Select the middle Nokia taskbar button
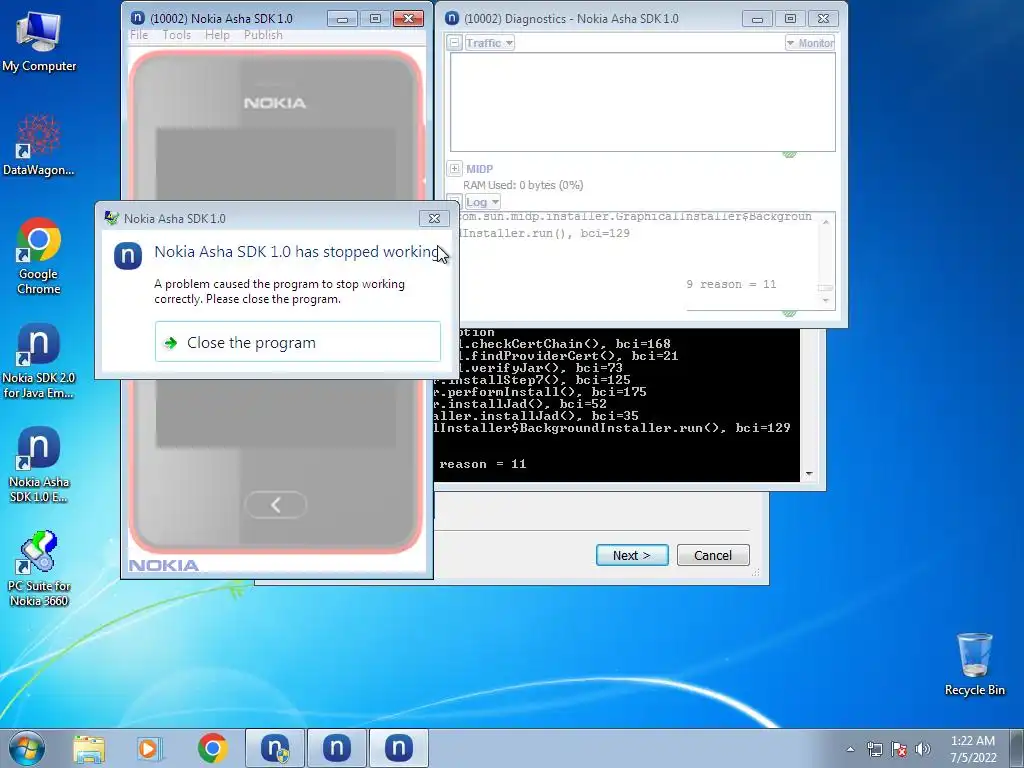Viewport: 1024px width, 768px height. (x=336, y=748)
